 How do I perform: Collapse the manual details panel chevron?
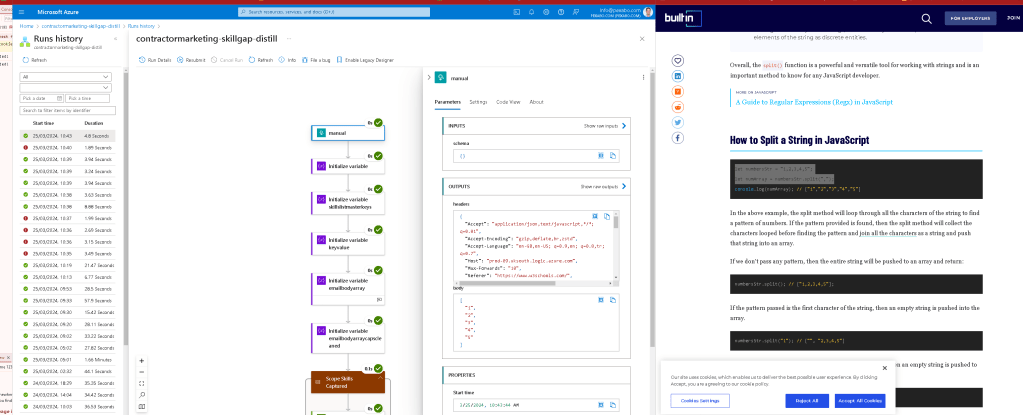coord(429,78)
